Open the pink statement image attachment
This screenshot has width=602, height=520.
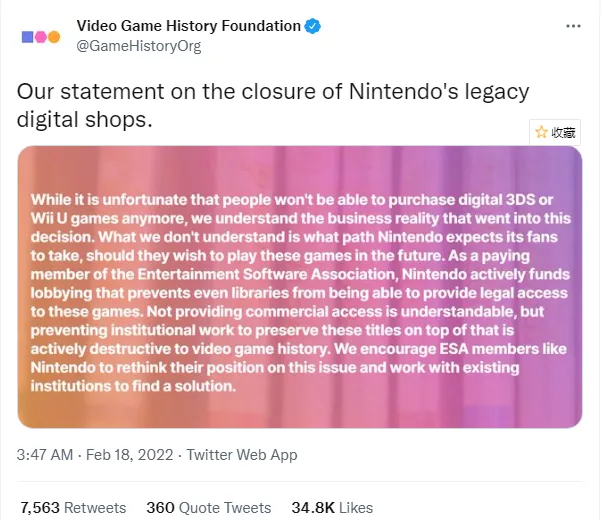point(300,287)
